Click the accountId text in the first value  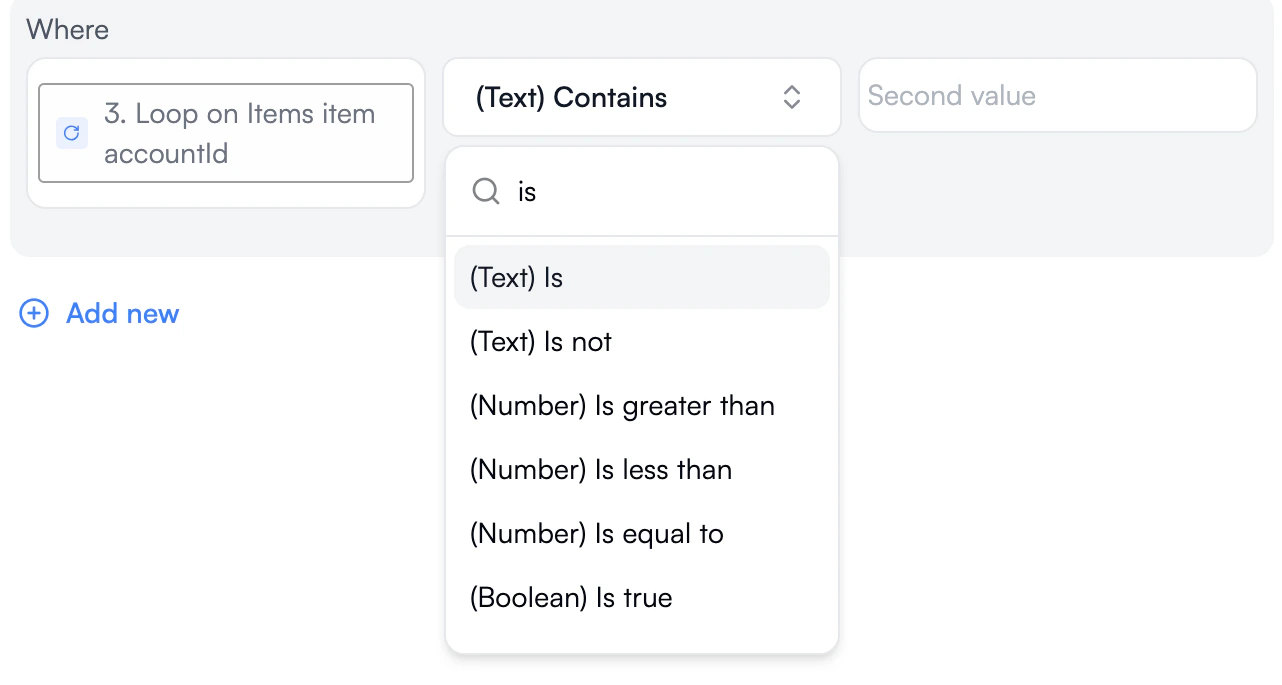[x=166, y=154]
